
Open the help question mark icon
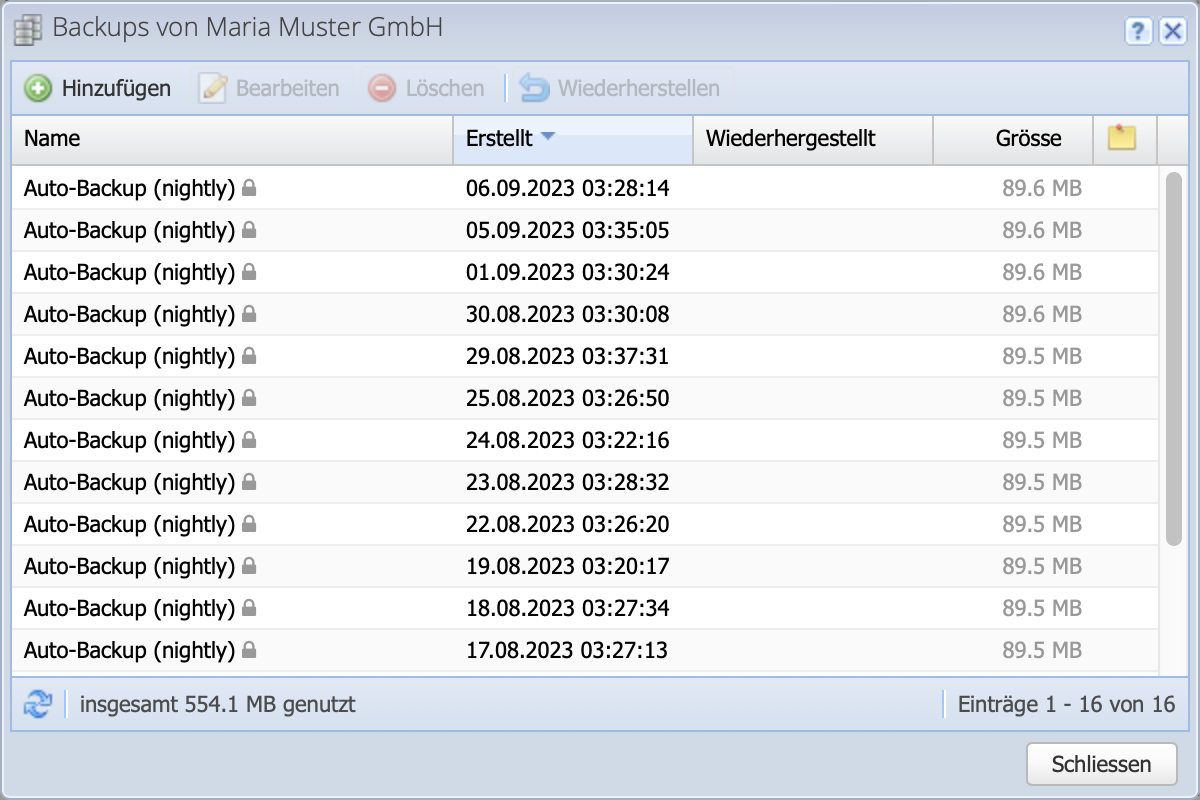(x=1138, y=31)
